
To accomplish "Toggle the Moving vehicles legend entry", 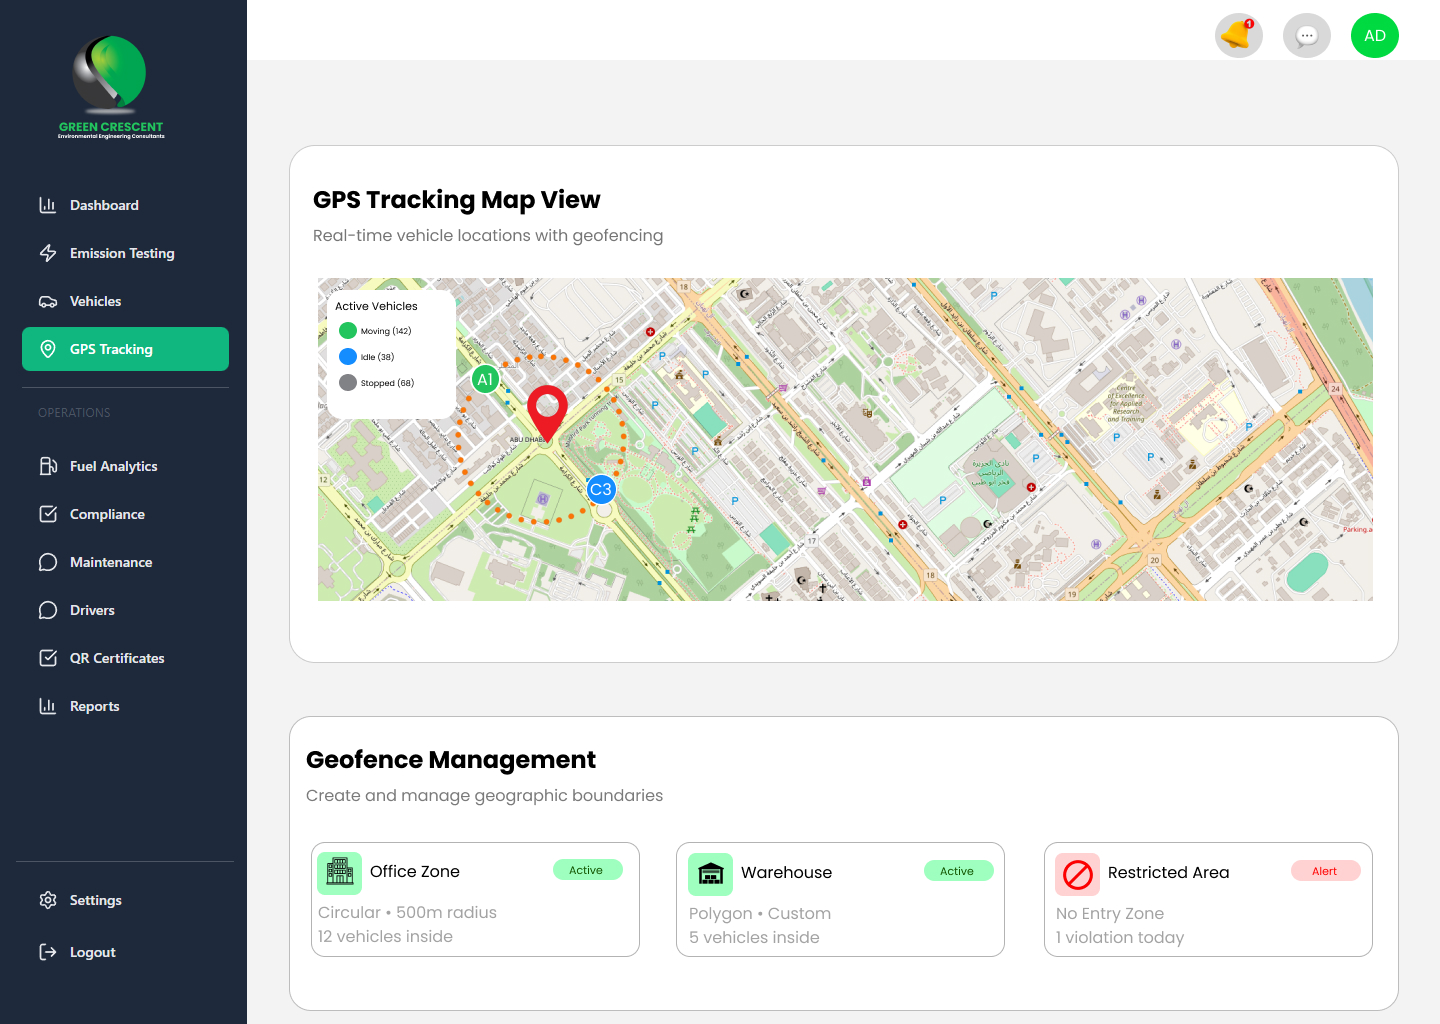I will [x=347, y=330].
